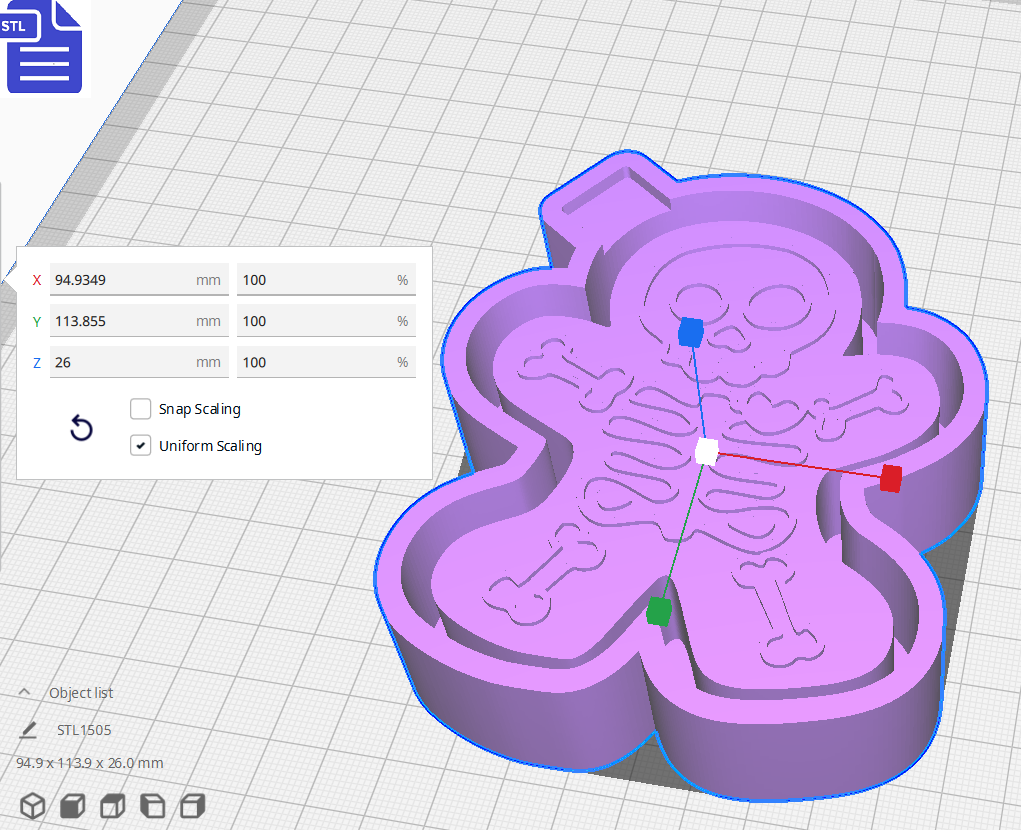
Task: Open the STL file icon in the corner
Action: (44, 47)
